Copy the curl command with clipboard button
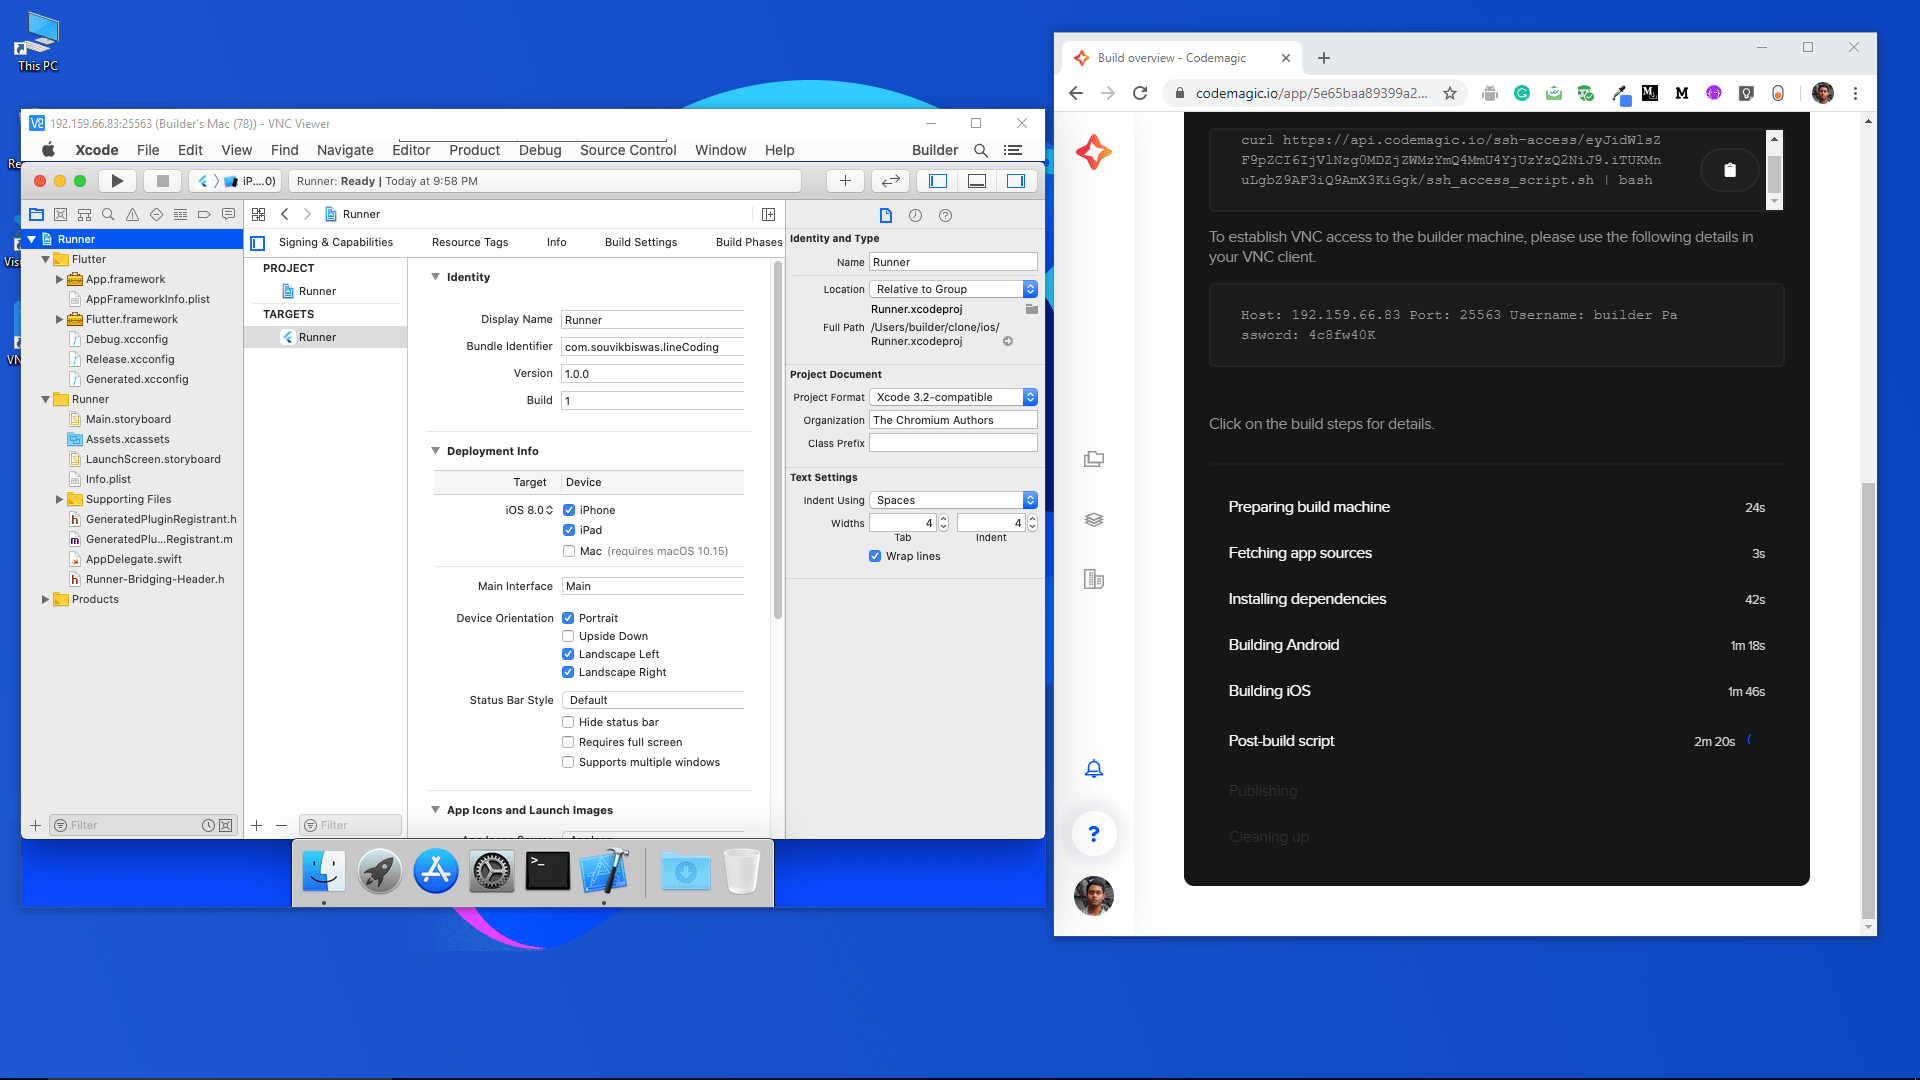This screenshot has height=1080, width=1920. point(1730,170)
